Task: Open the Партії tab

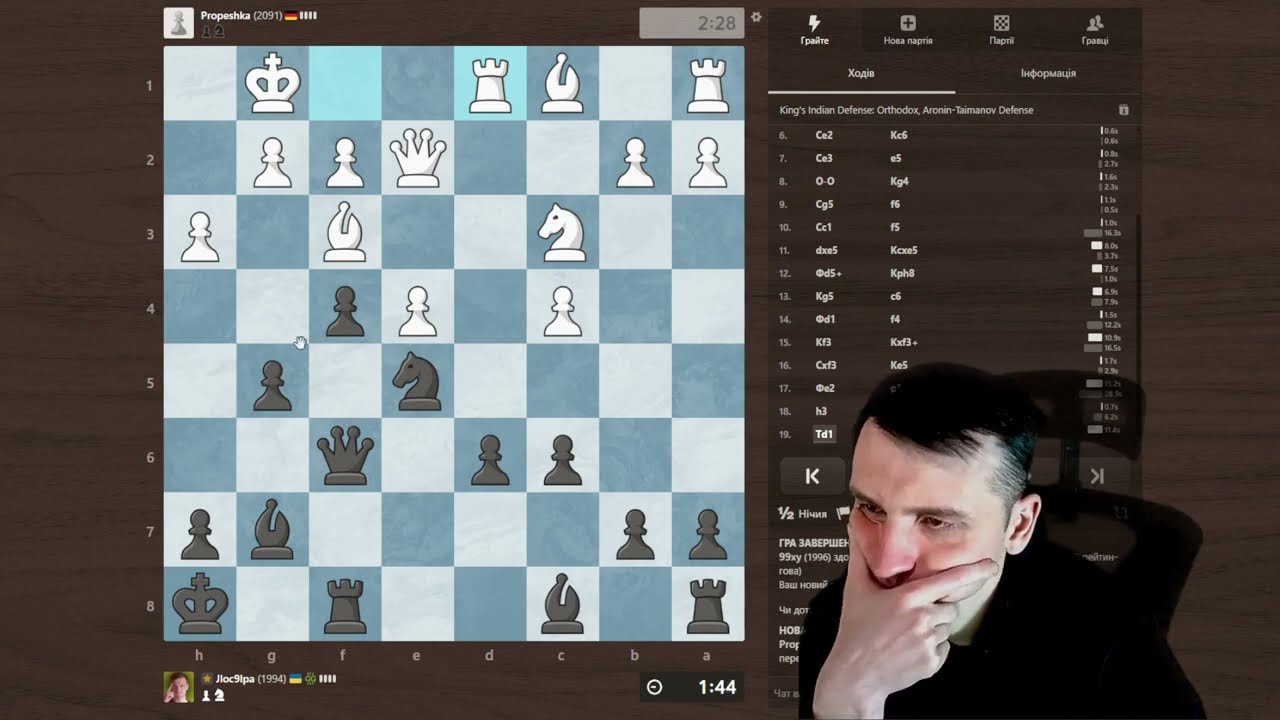Action: [1001, 30]
